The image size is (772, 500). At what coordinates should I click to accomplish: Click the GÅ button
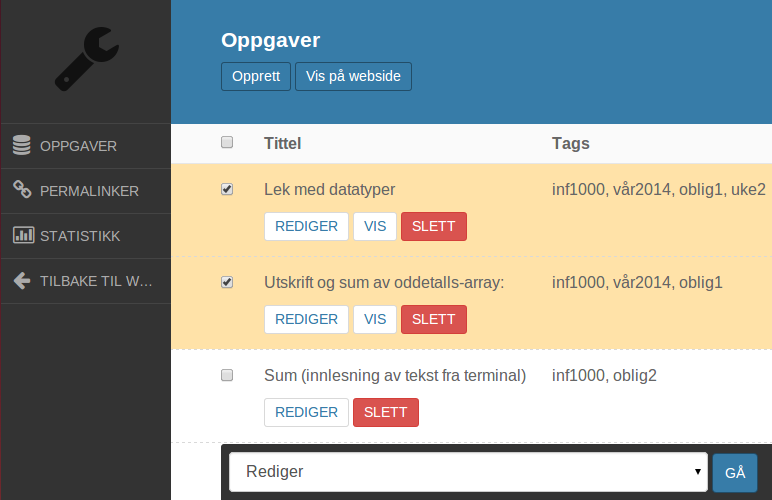pos(735,473)
